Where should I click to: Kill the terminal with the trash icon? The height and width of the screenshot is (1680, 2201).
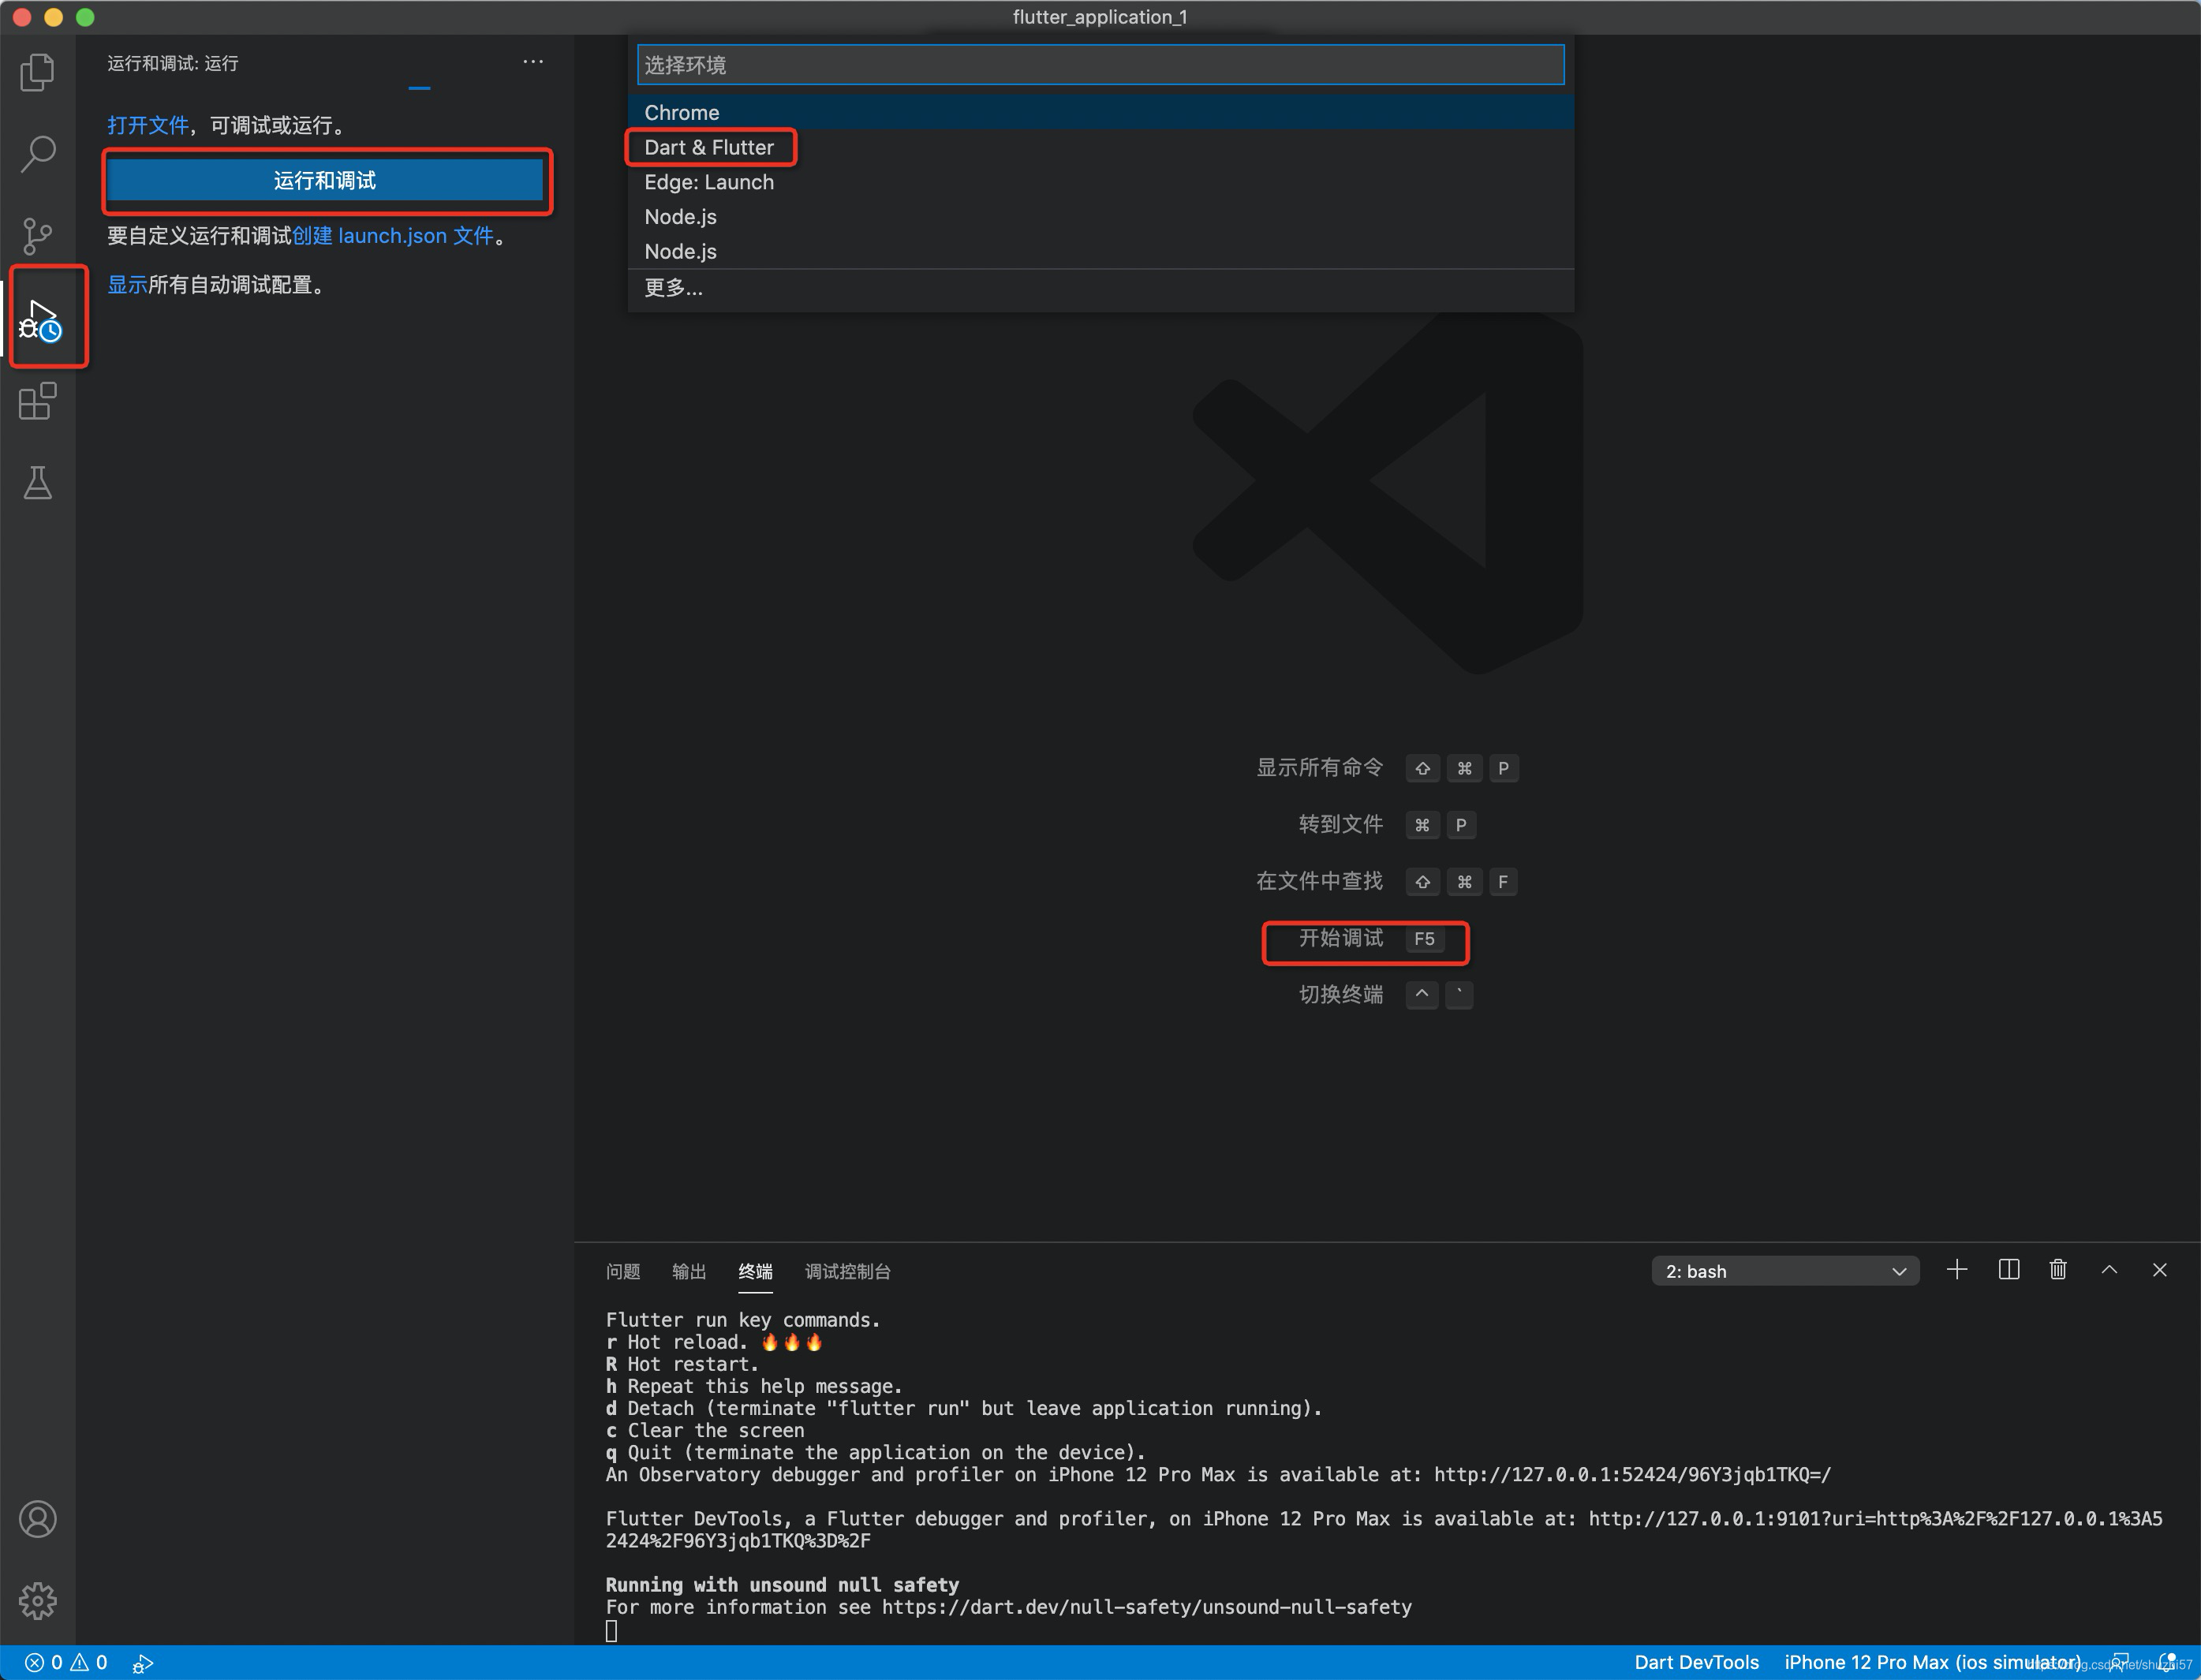click(2058, 1270)
